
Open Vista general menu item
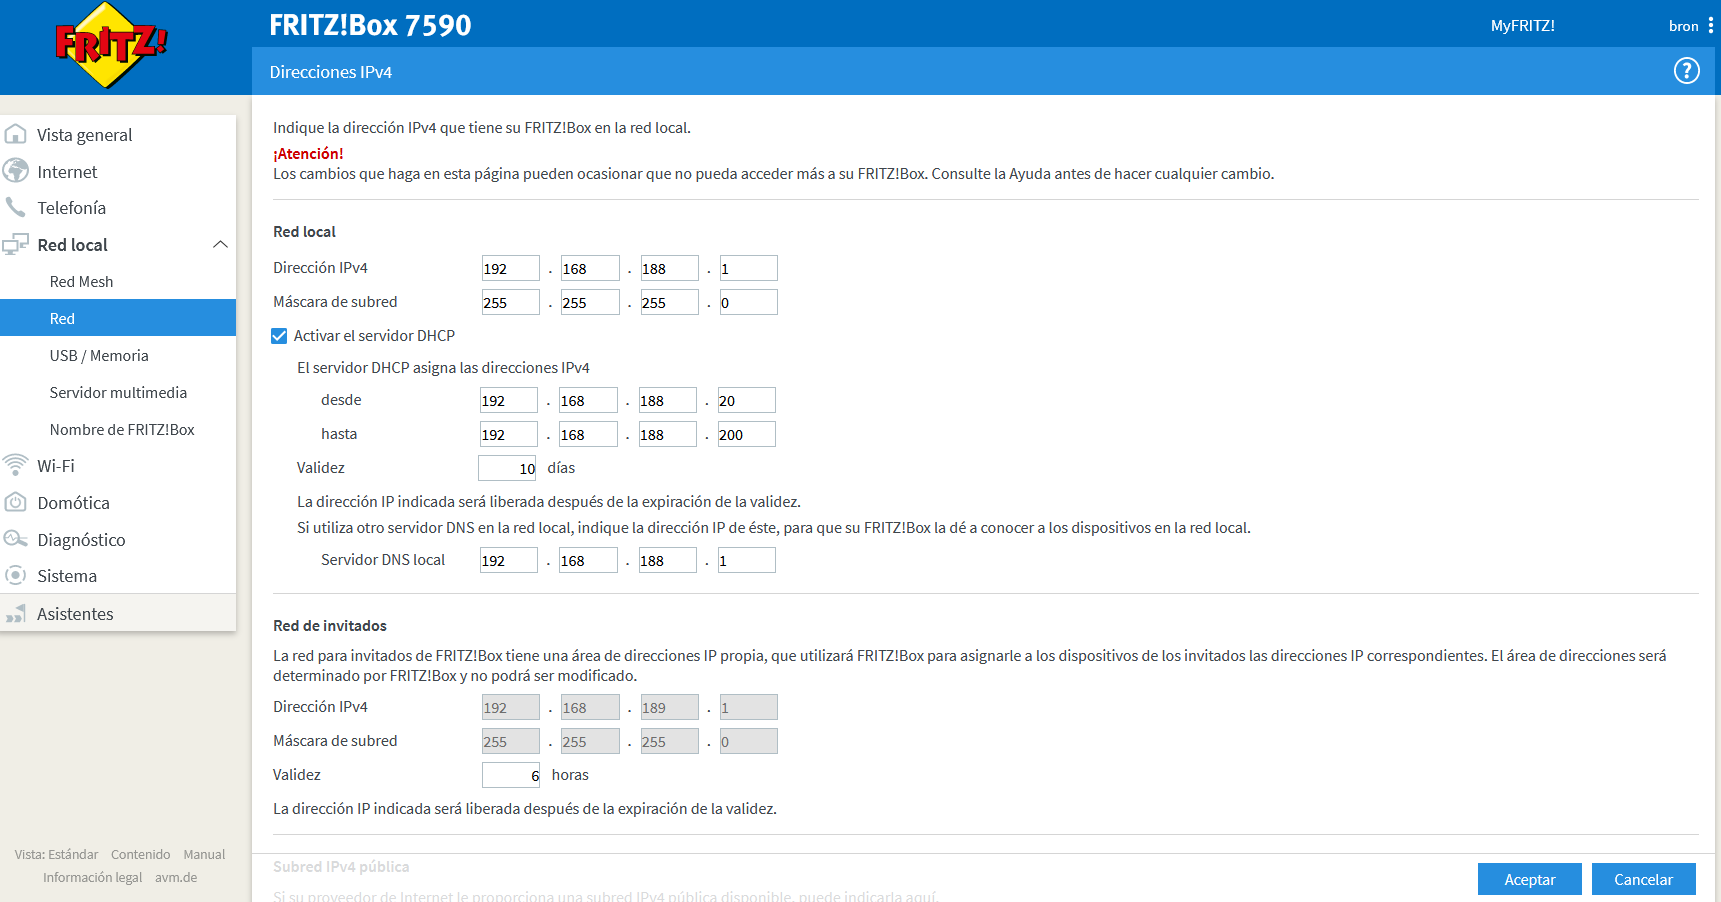pyautogui.click(x=118, y=135)
